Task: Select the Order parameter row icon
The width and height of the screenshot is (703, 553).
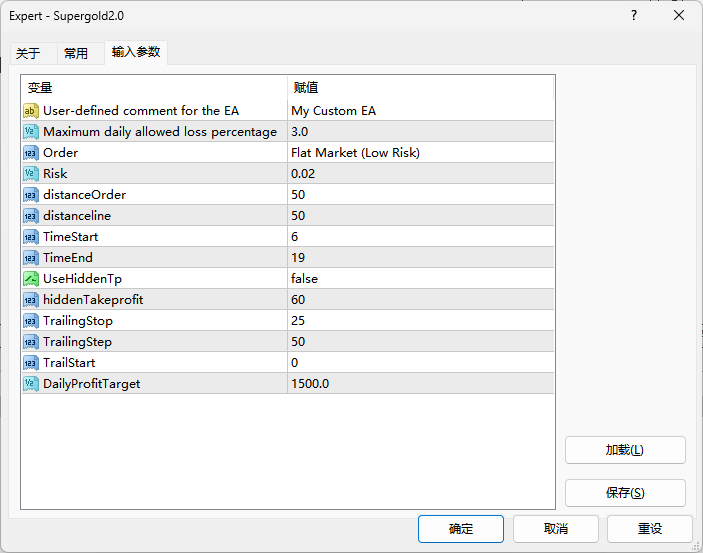Action: click(x=31, y=153)
